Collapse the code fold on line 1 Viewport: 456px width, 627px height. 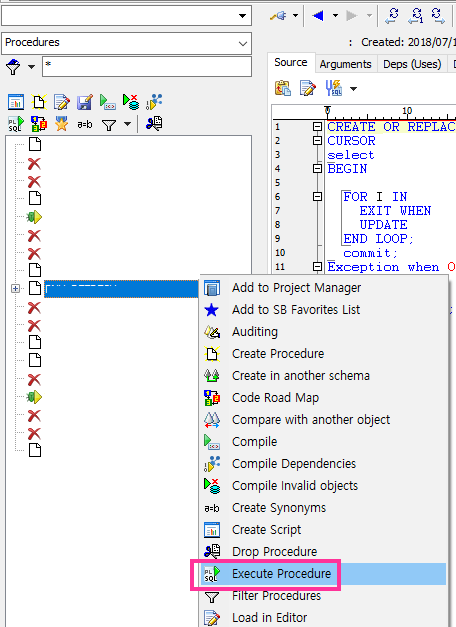[x=317, y=127]
